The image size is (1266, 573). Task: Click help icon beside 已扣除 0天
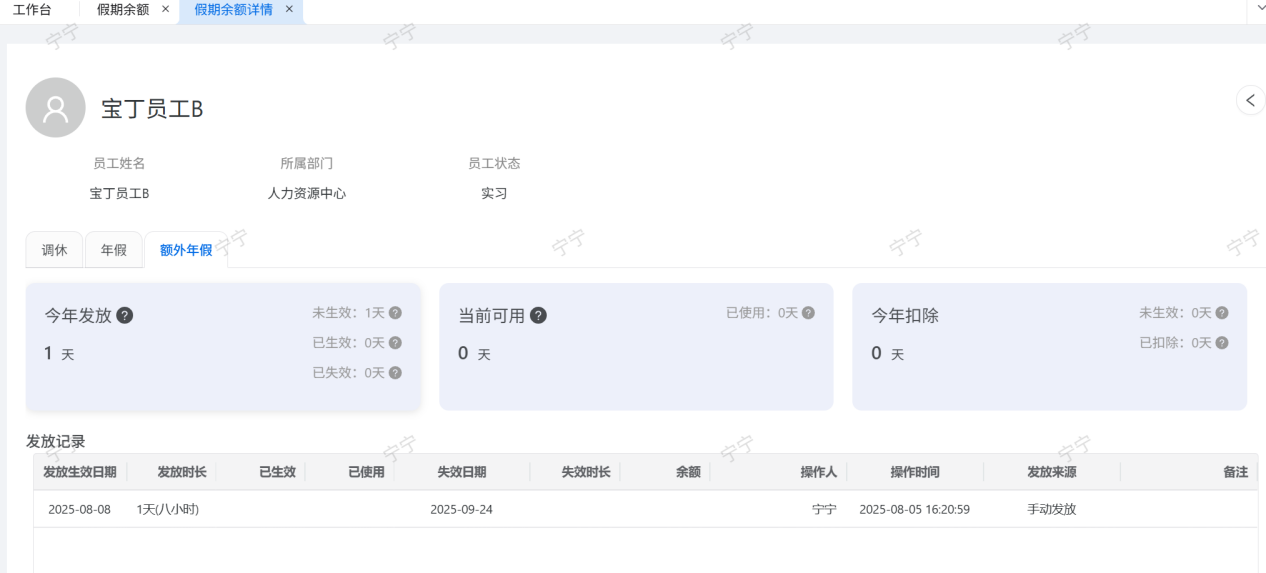coord(1221,343)
